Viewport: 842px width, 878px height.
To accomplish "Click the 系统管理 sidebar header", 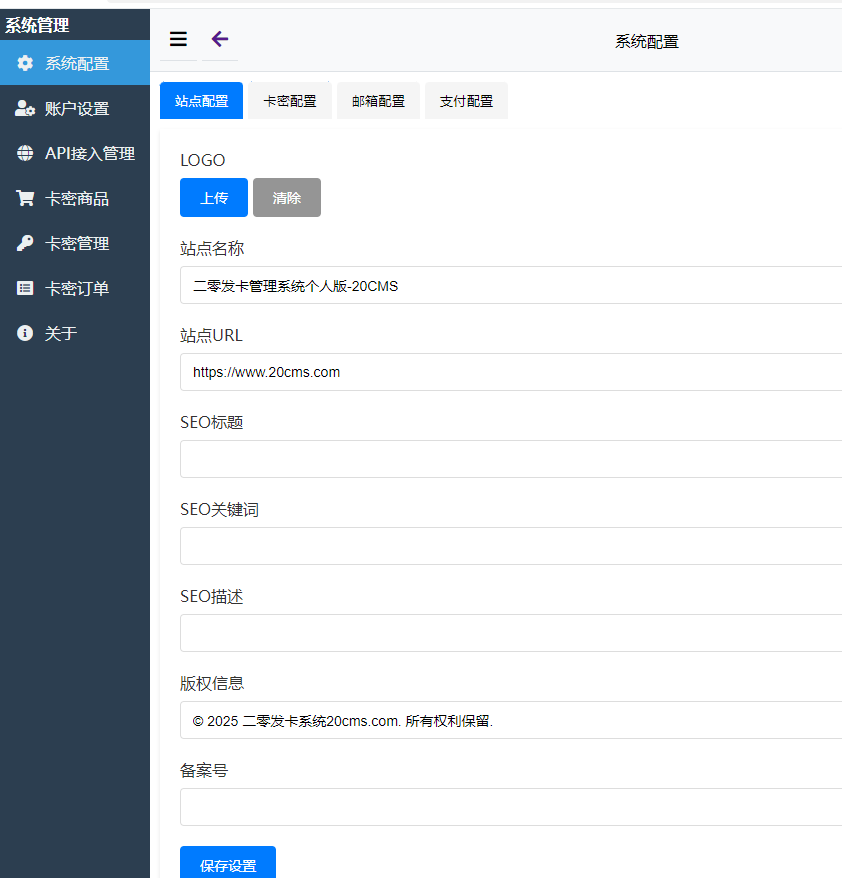I will 37,25.
